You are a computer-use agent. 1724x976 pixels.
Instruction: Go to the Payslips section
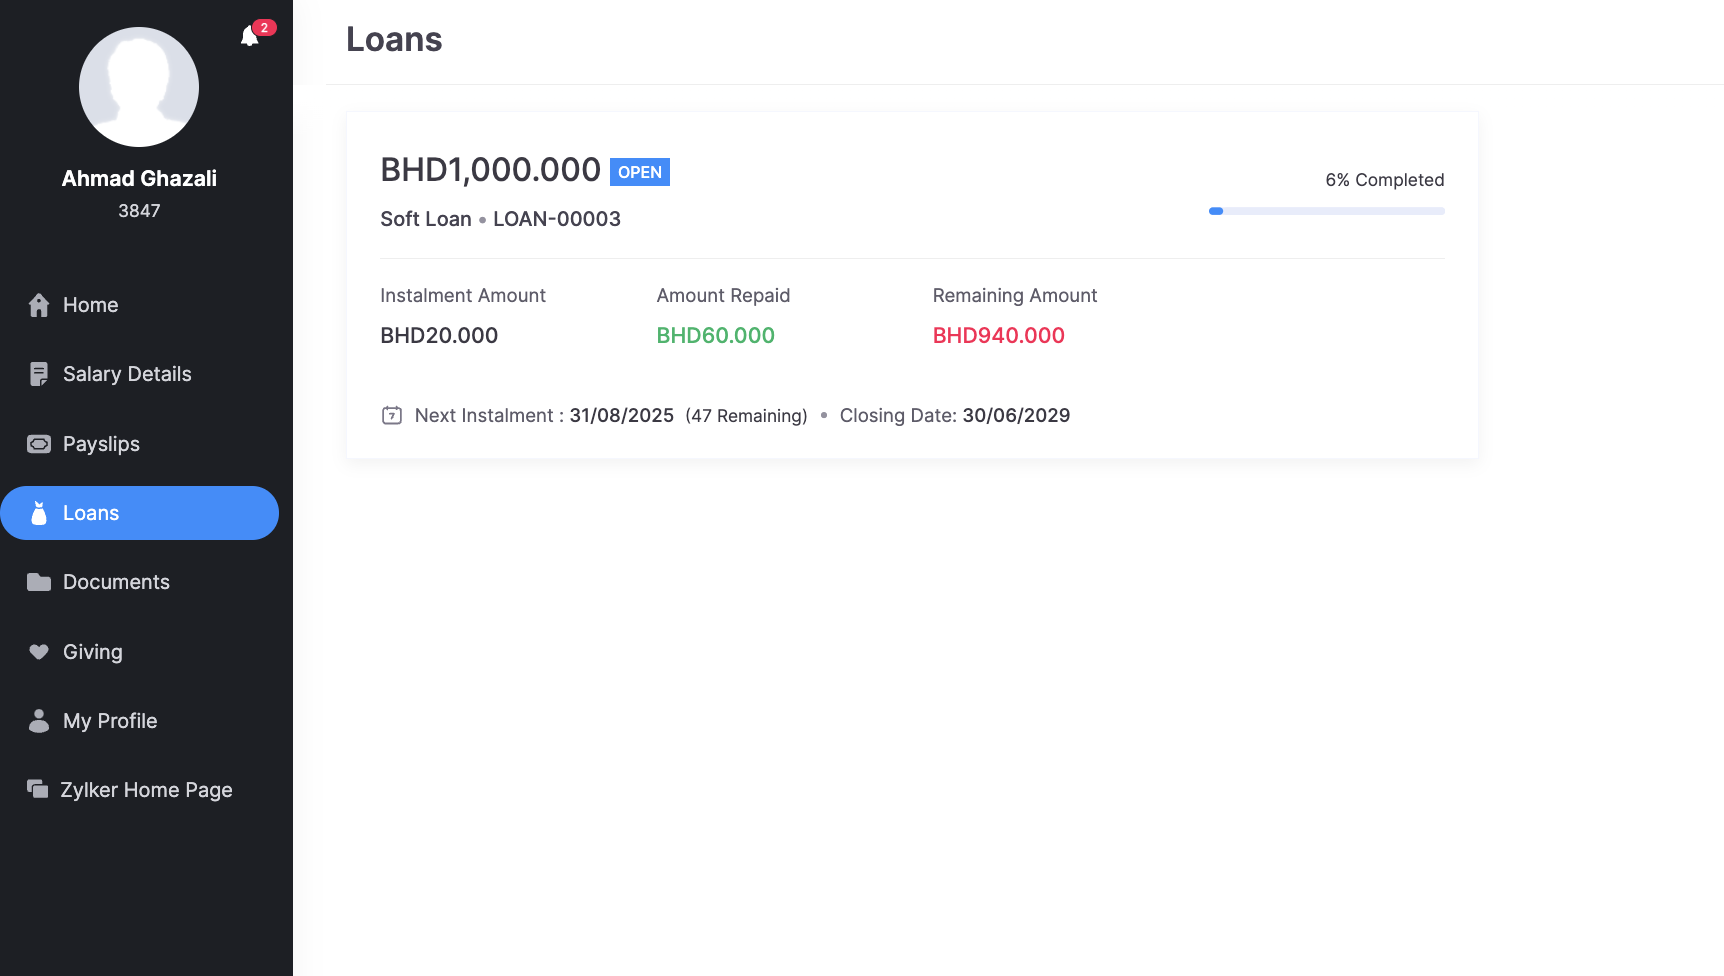pos(101,444)
